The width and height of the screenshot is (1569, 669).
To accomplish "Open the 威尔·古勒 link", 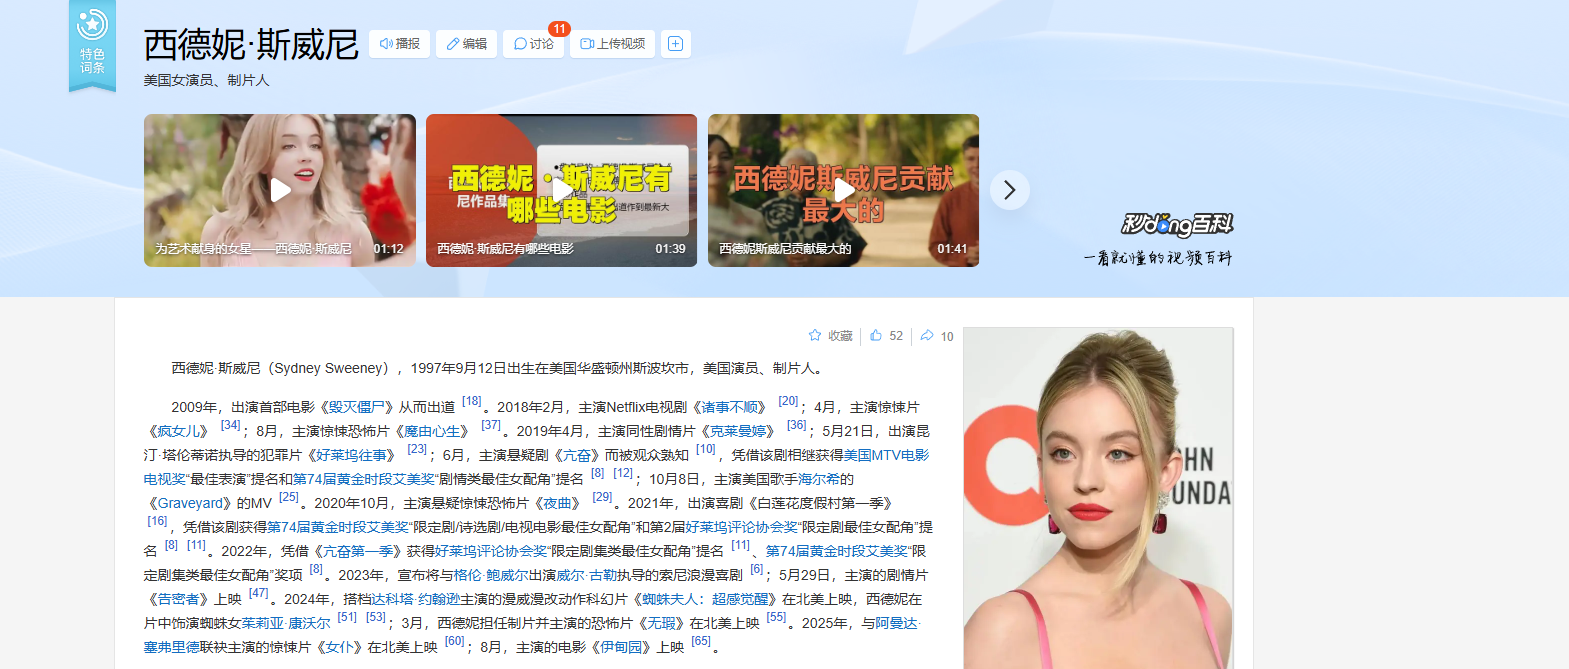I will coord(587,575).
